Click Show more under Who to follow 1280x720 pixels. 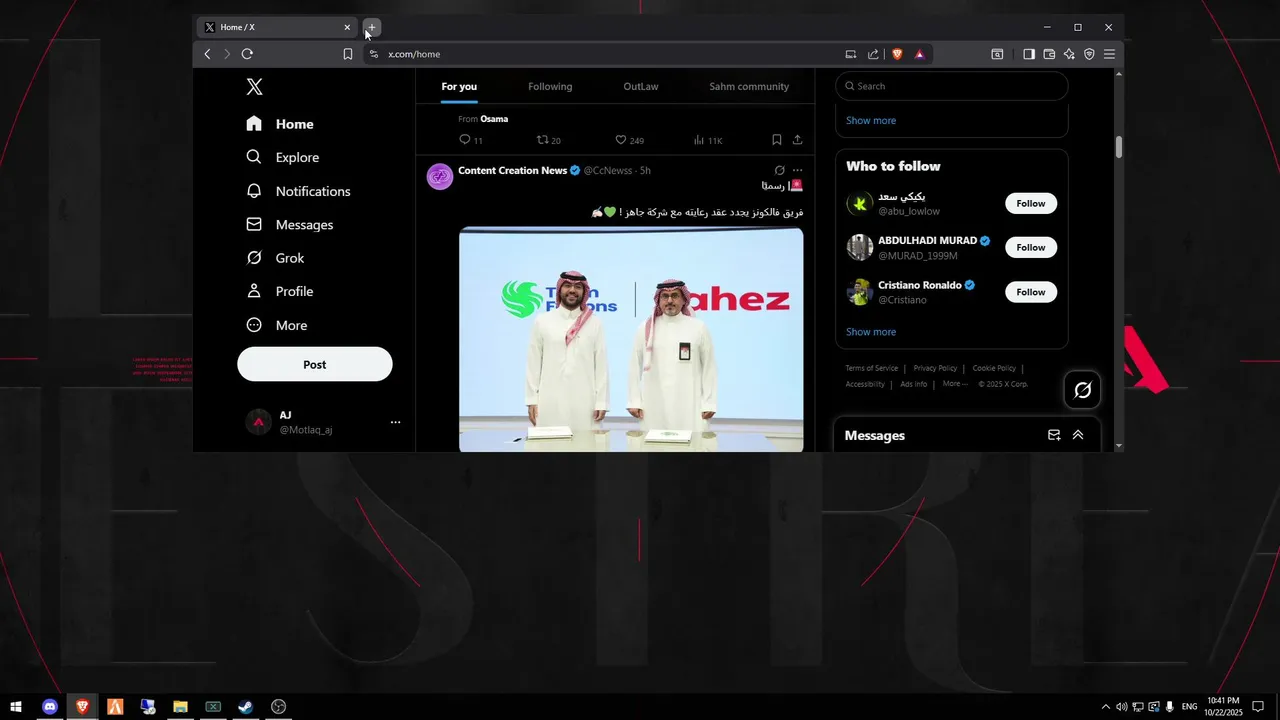[871, 332]
